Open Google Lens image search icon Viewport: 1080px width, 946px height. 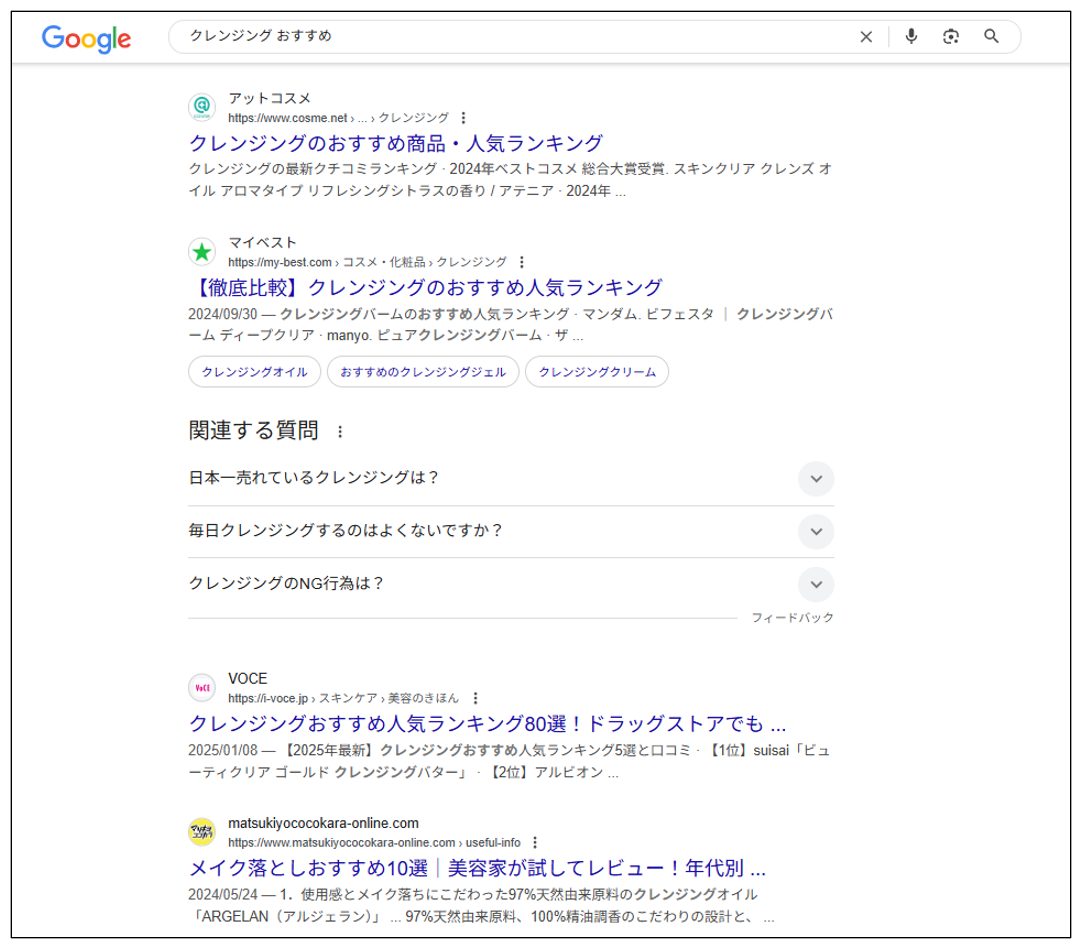(x=951, y=37)
